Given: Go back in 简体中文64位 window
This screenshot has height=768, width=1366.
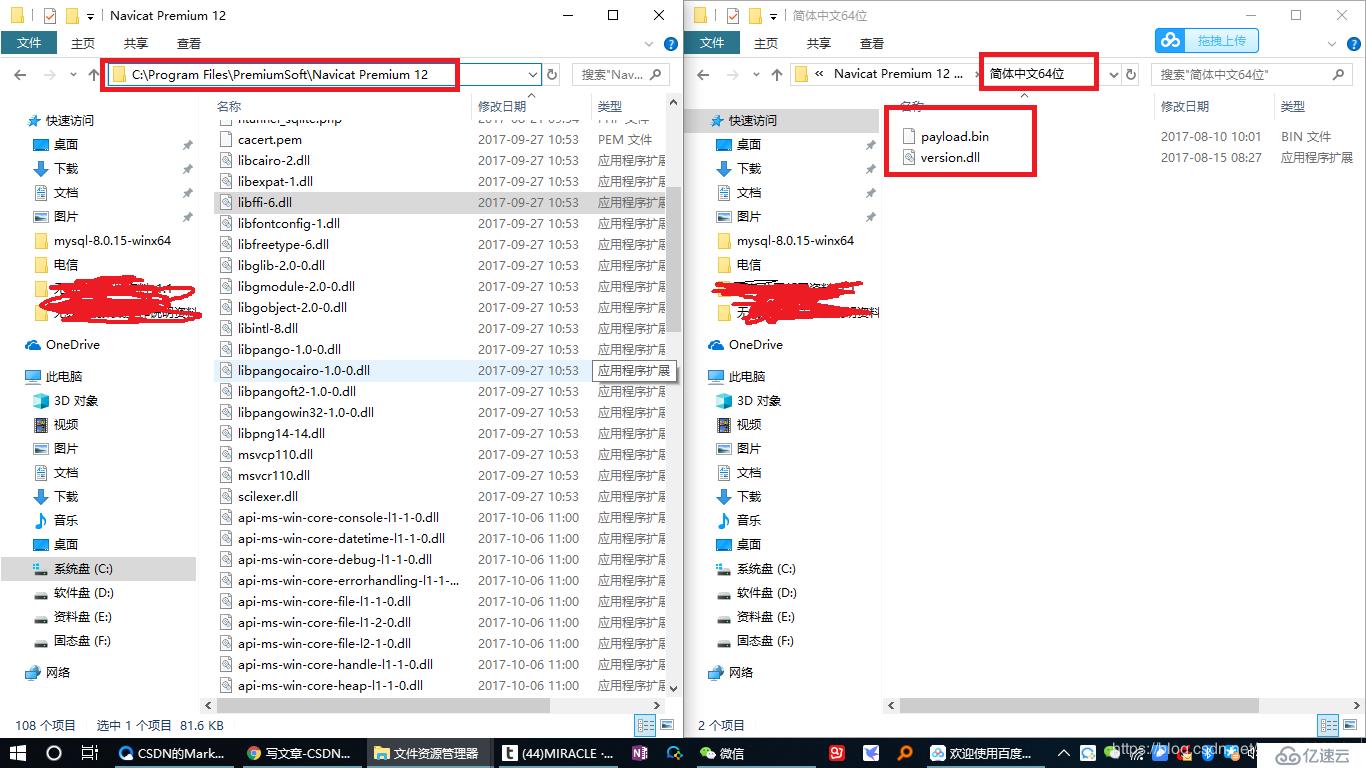Looking at the screenshot, I should 703,74.
